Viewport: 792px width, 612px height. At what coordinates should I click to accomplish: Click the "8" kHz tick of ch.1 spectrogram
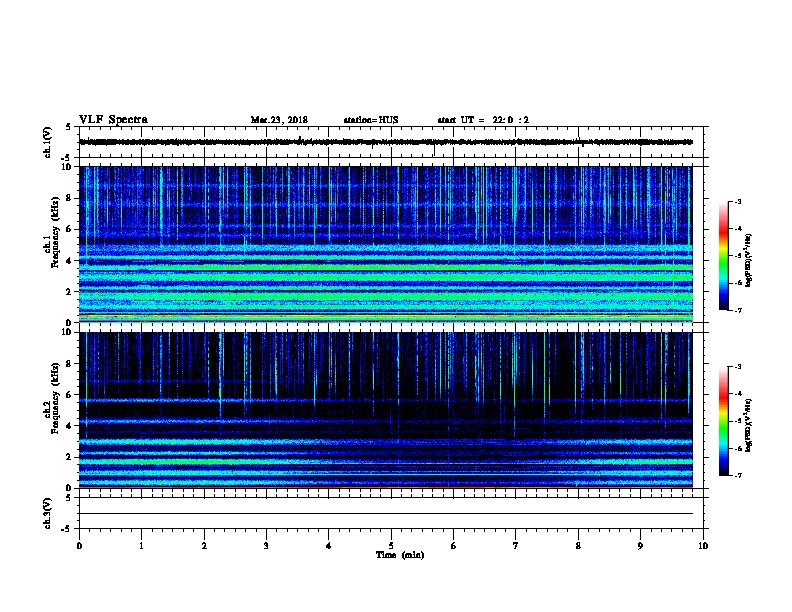point(70,198)
